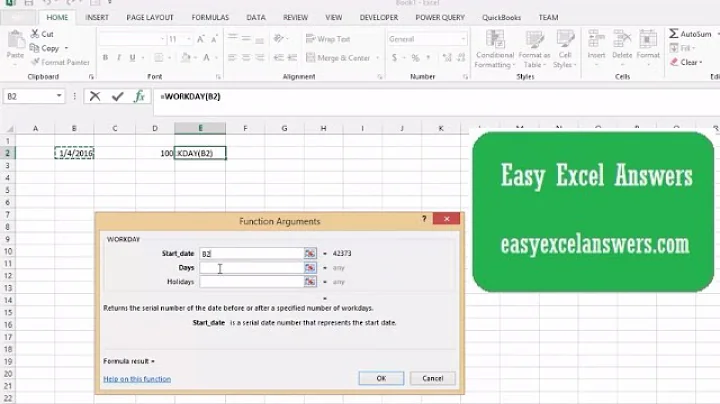Screen dimensions: 720x404
Task: Open Format as Table
Action: (x=534, y=50)
